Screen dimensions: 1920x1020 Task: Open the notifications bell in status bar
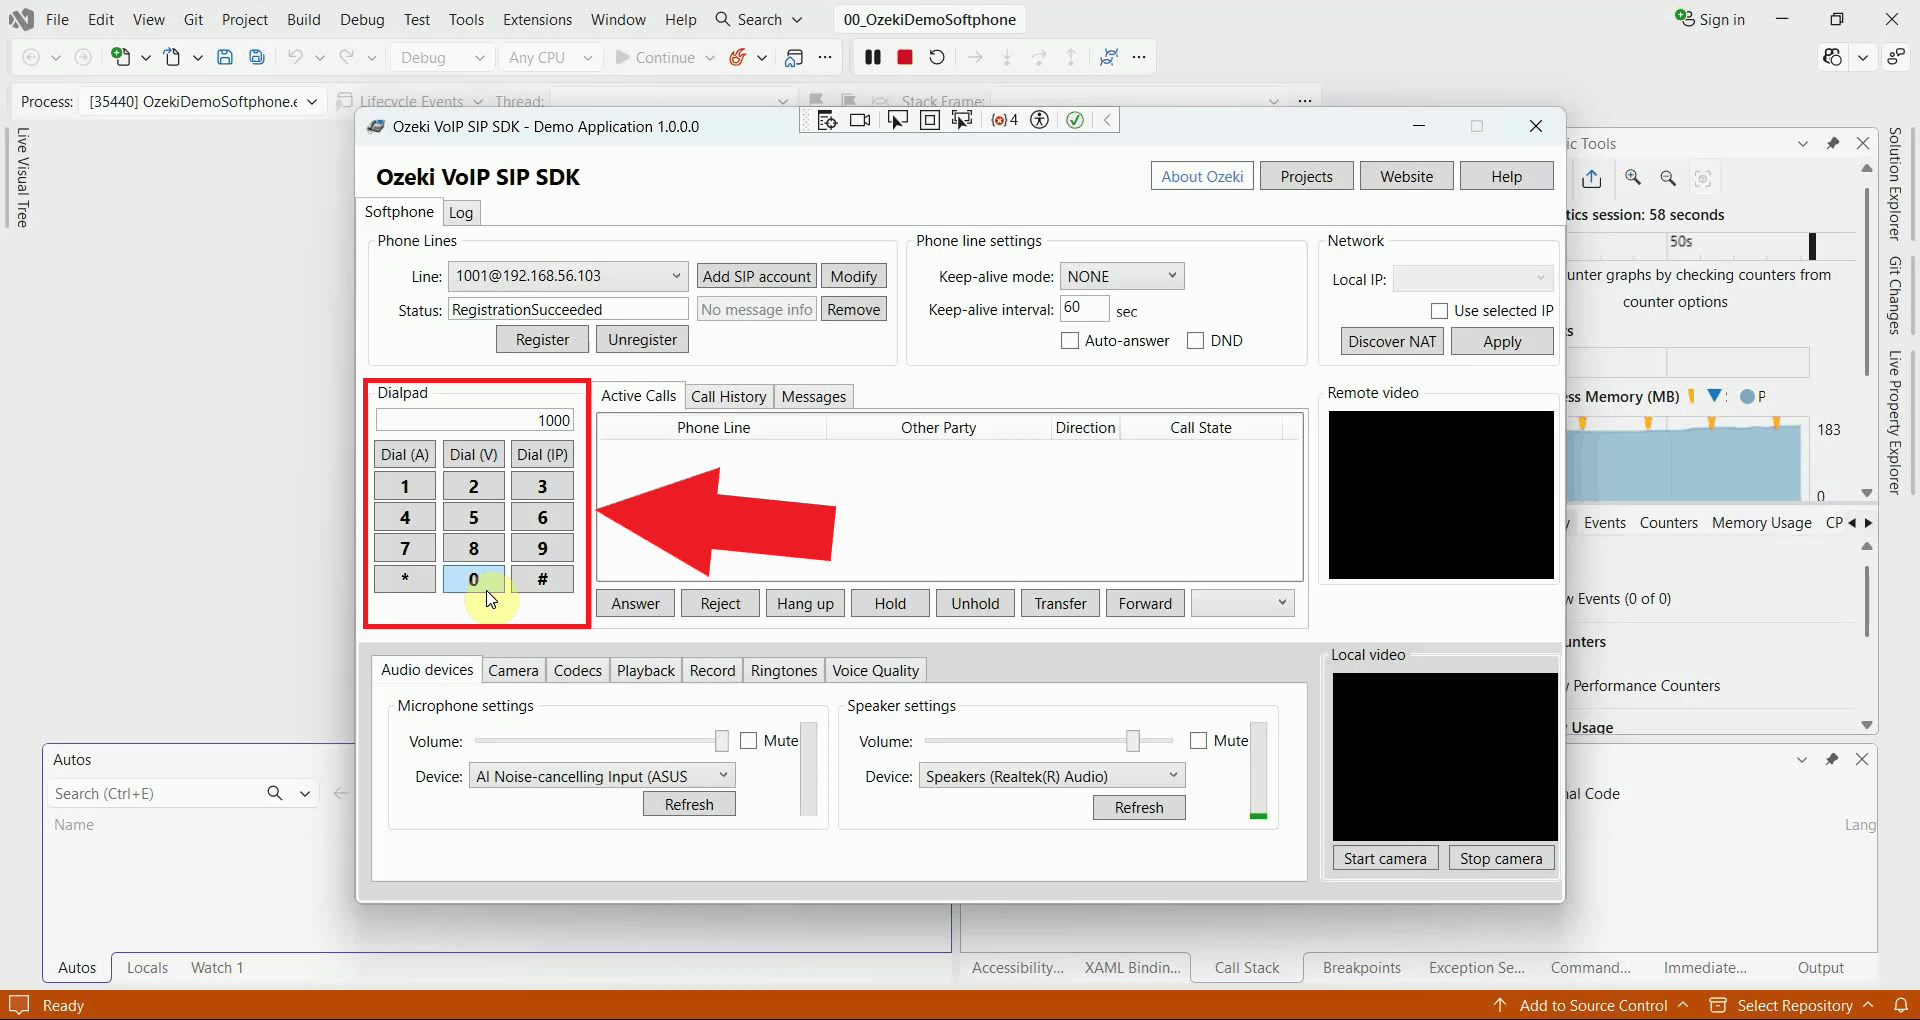(x=1901, y=1005)
